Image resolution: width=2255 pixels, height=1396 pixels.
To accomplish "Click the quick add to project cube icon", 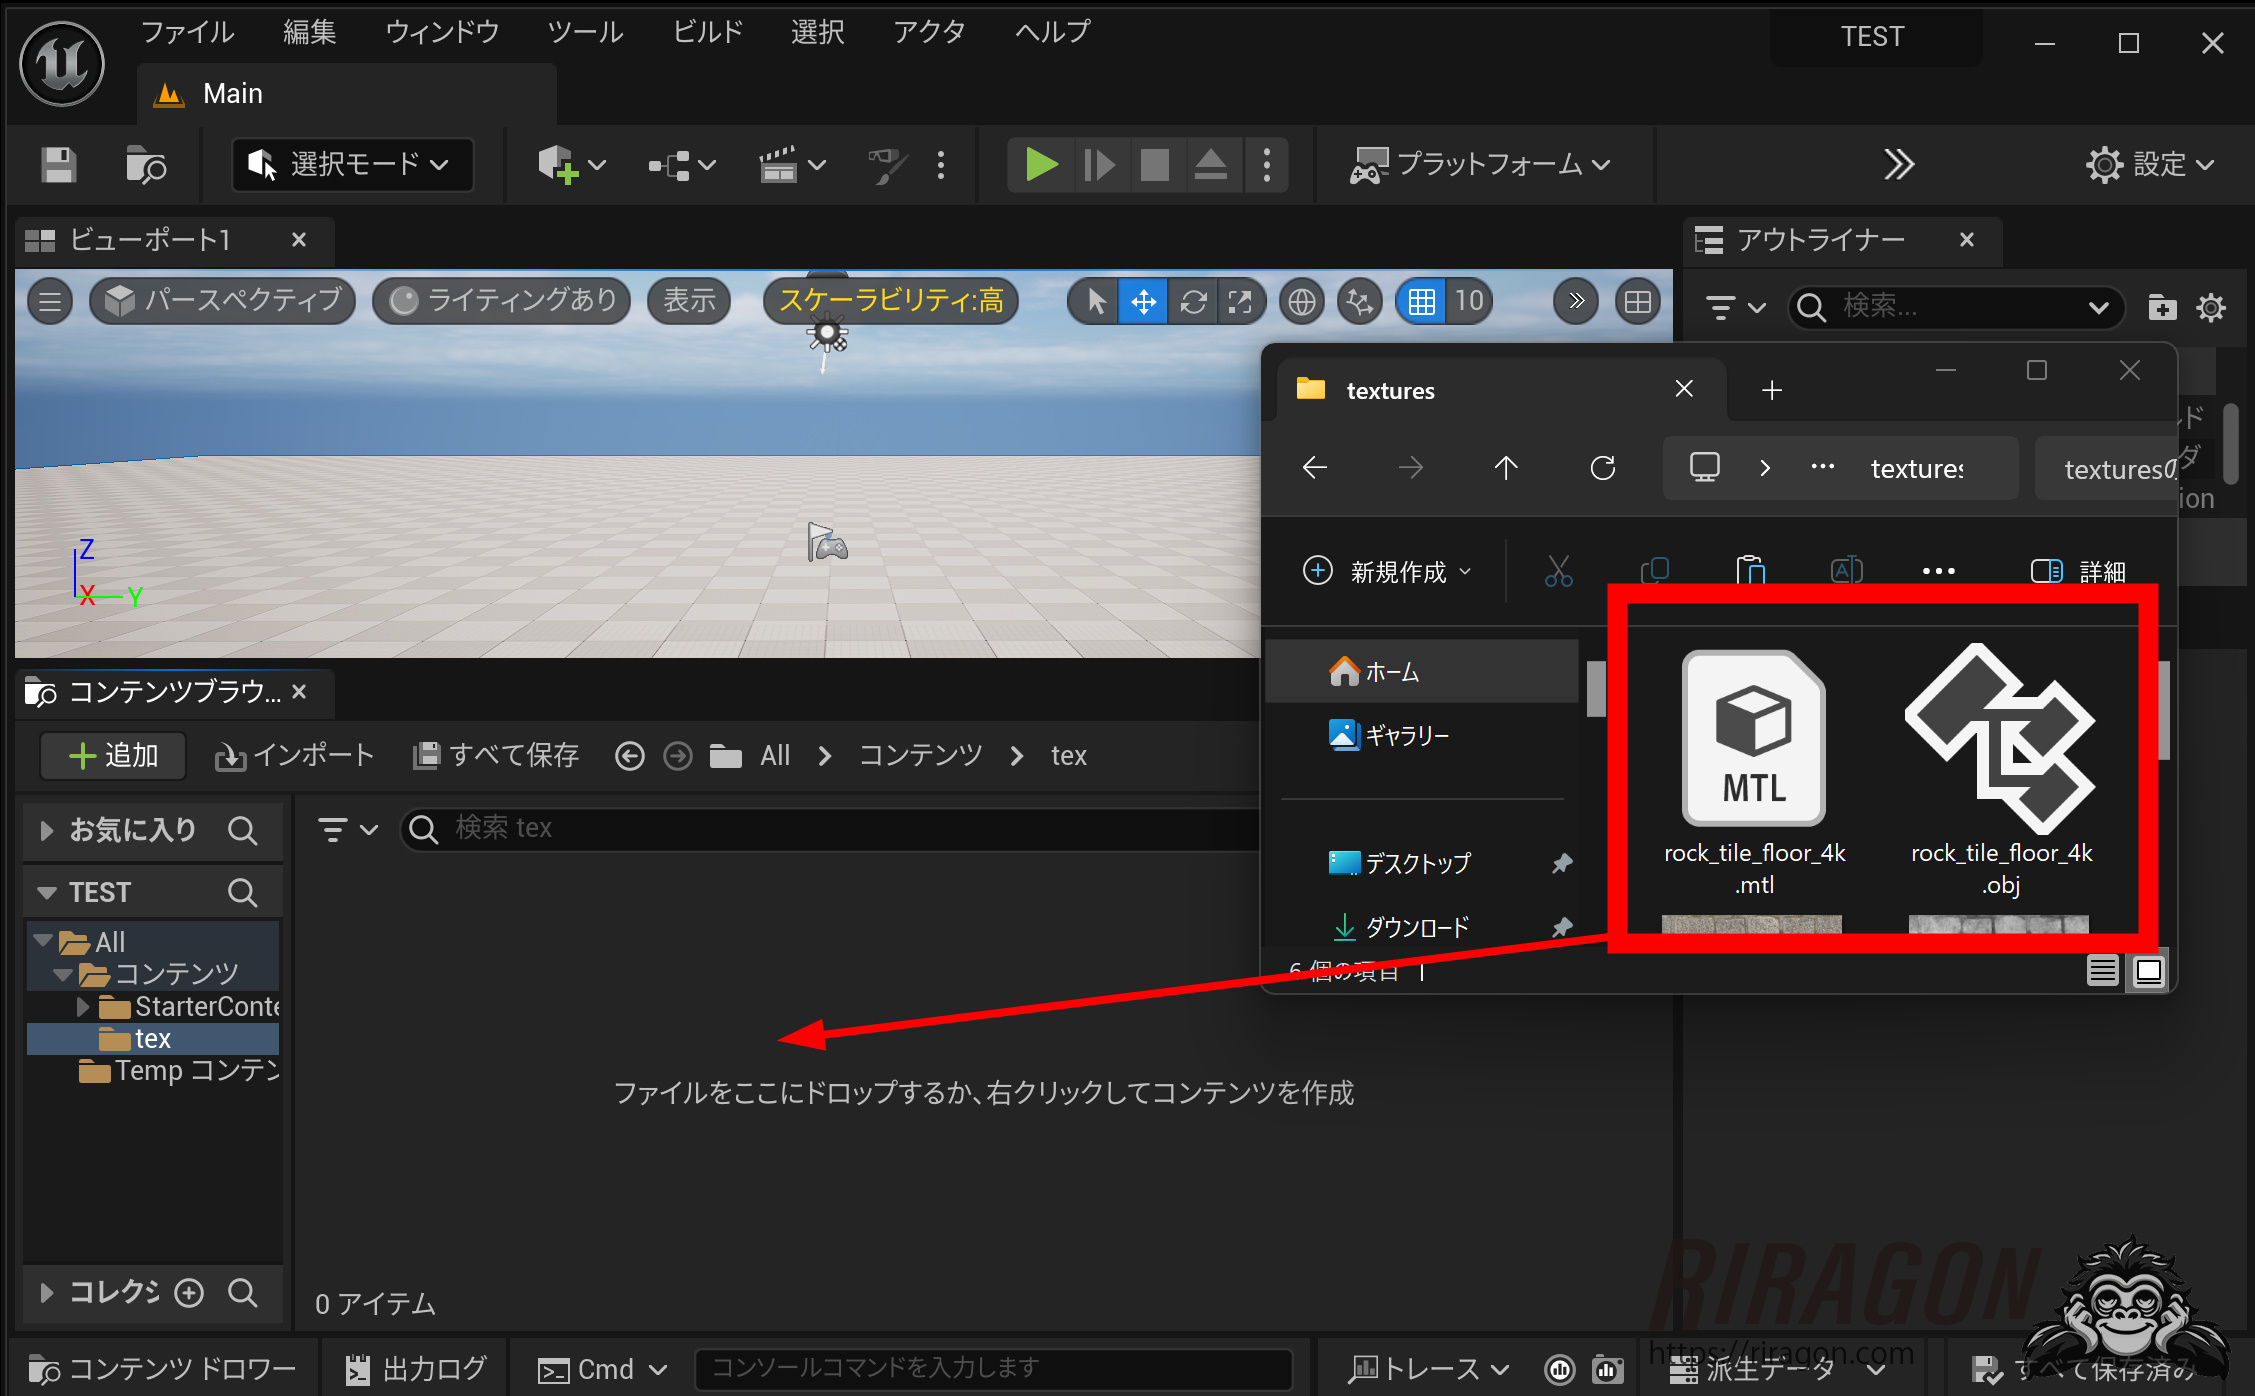I will pyautogui.click(x=557, y=165).
